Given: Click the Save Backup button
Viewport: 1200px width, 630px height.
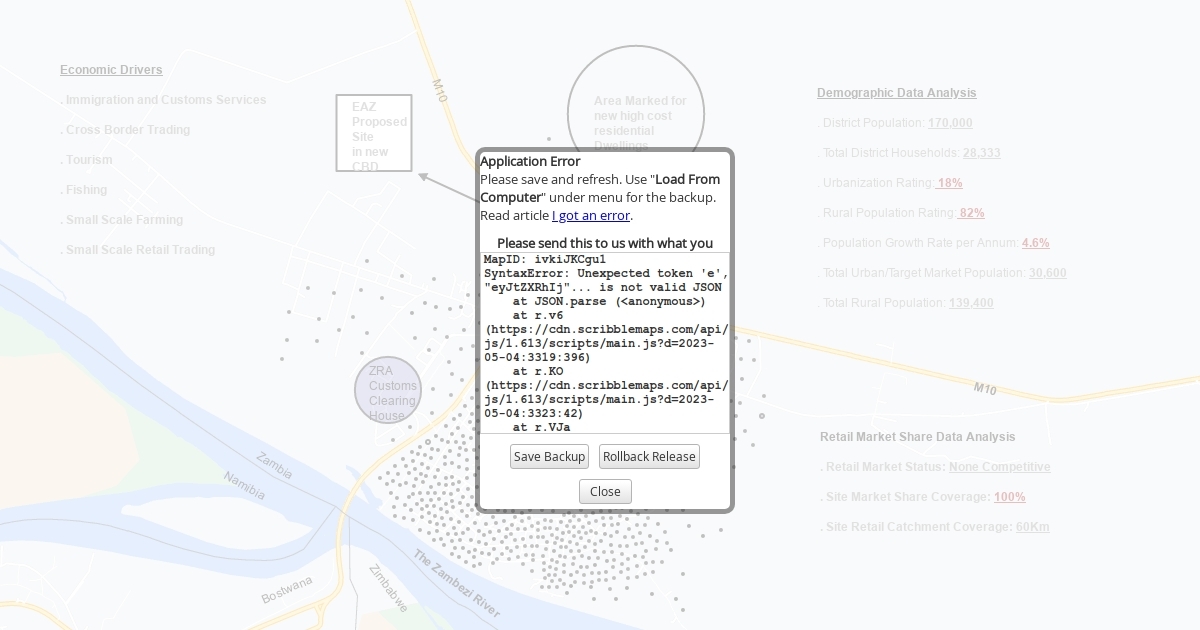Looking at the screenshot, I should [x=549, y=457].
